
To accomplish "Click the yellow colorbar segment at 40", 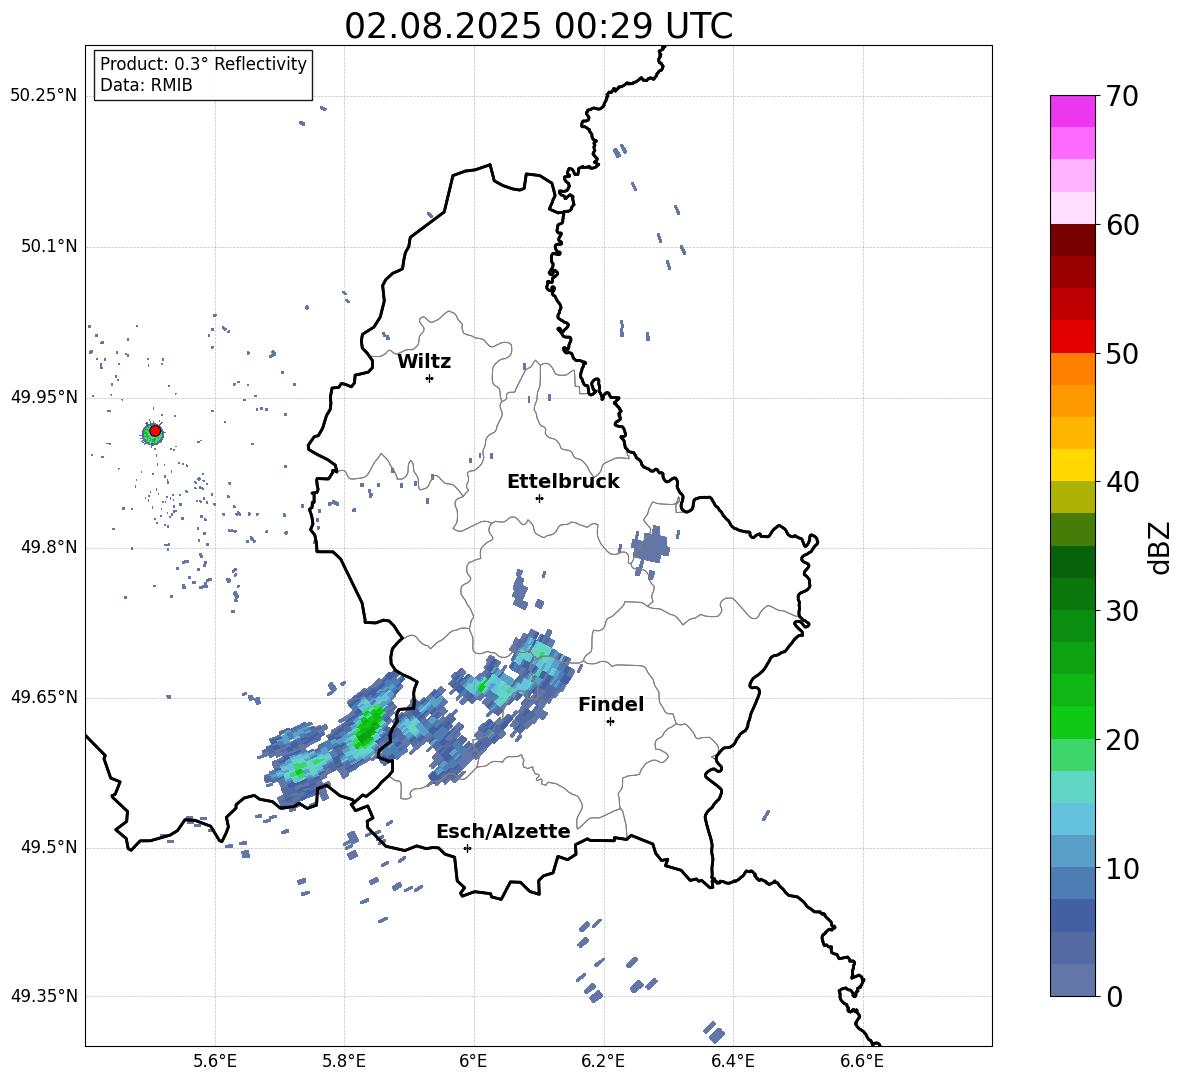I will (1072, 465).
